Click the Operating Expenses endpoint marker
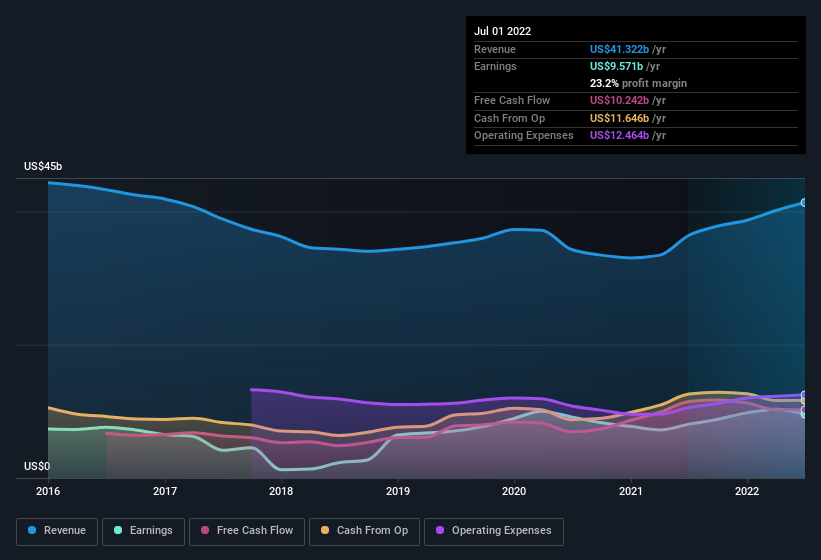 [804, 395]
